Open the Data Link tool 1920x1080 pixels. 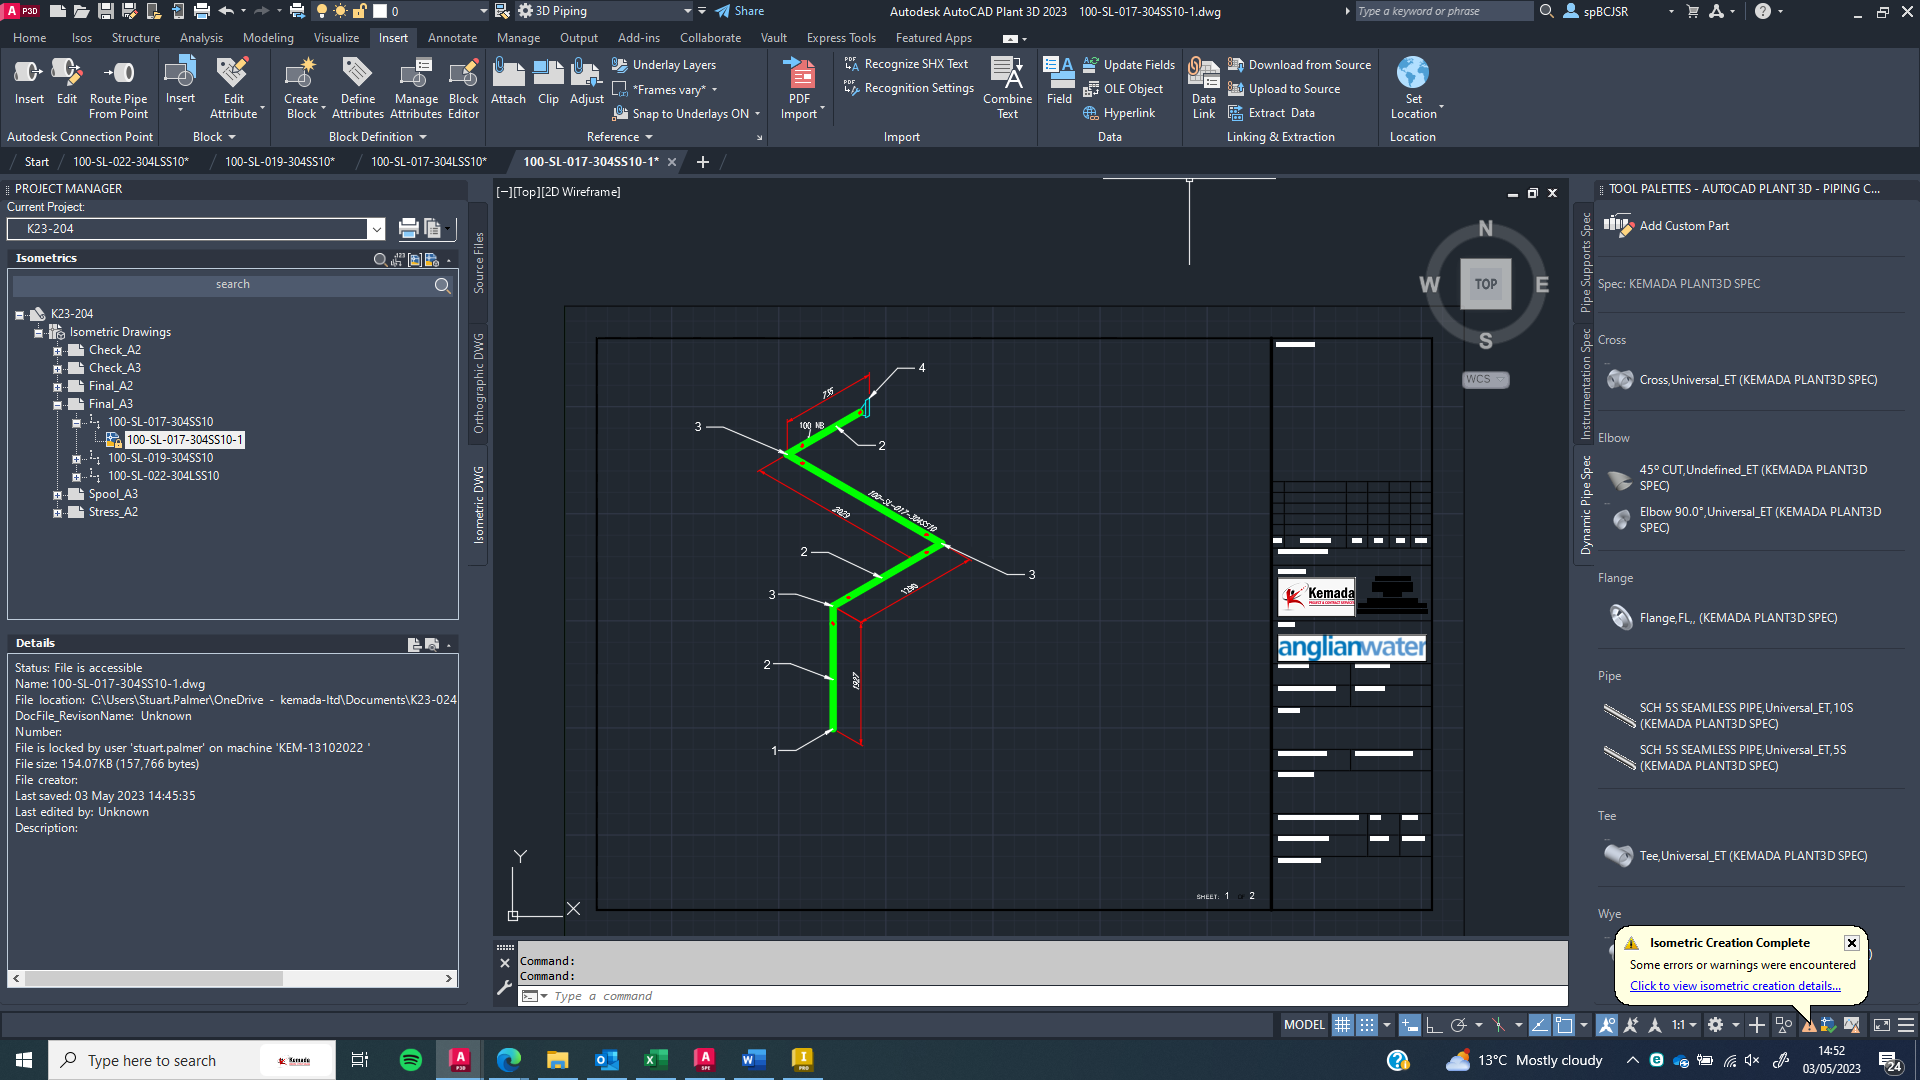point(1203,86)
